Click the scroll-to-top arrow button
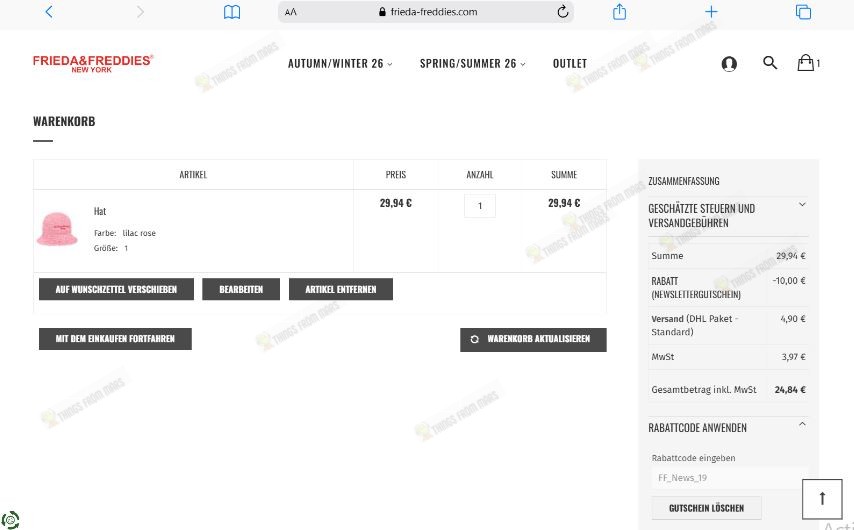 coord(822,499)
